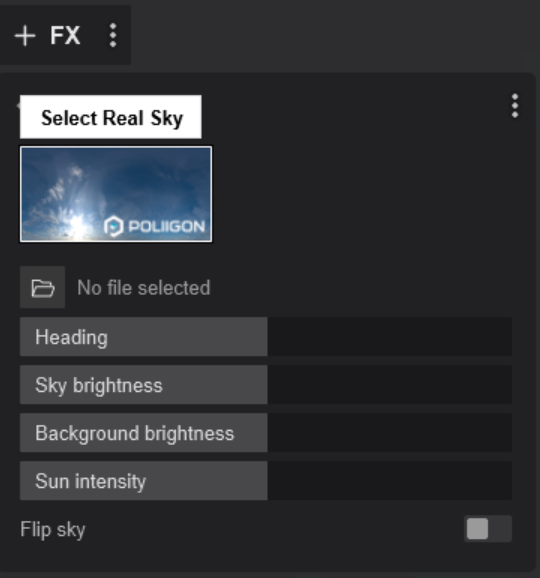Click the Background brightness slider label
Image resolution: width=540 pixels, height=578 pixels.
tap(135, 433)
